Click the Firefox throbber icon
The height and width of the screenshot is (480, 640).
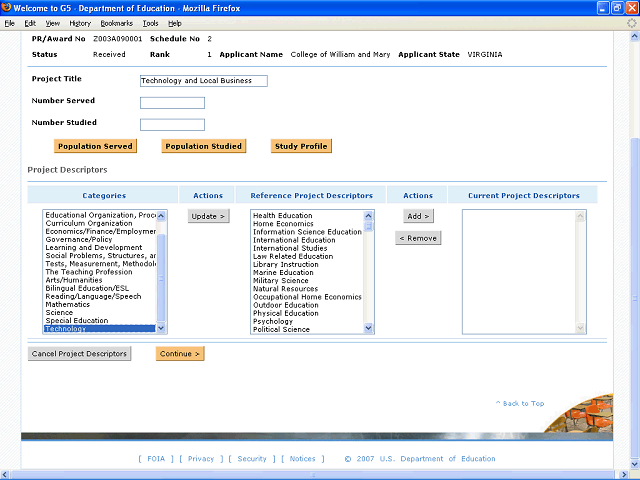pos(629,22)
